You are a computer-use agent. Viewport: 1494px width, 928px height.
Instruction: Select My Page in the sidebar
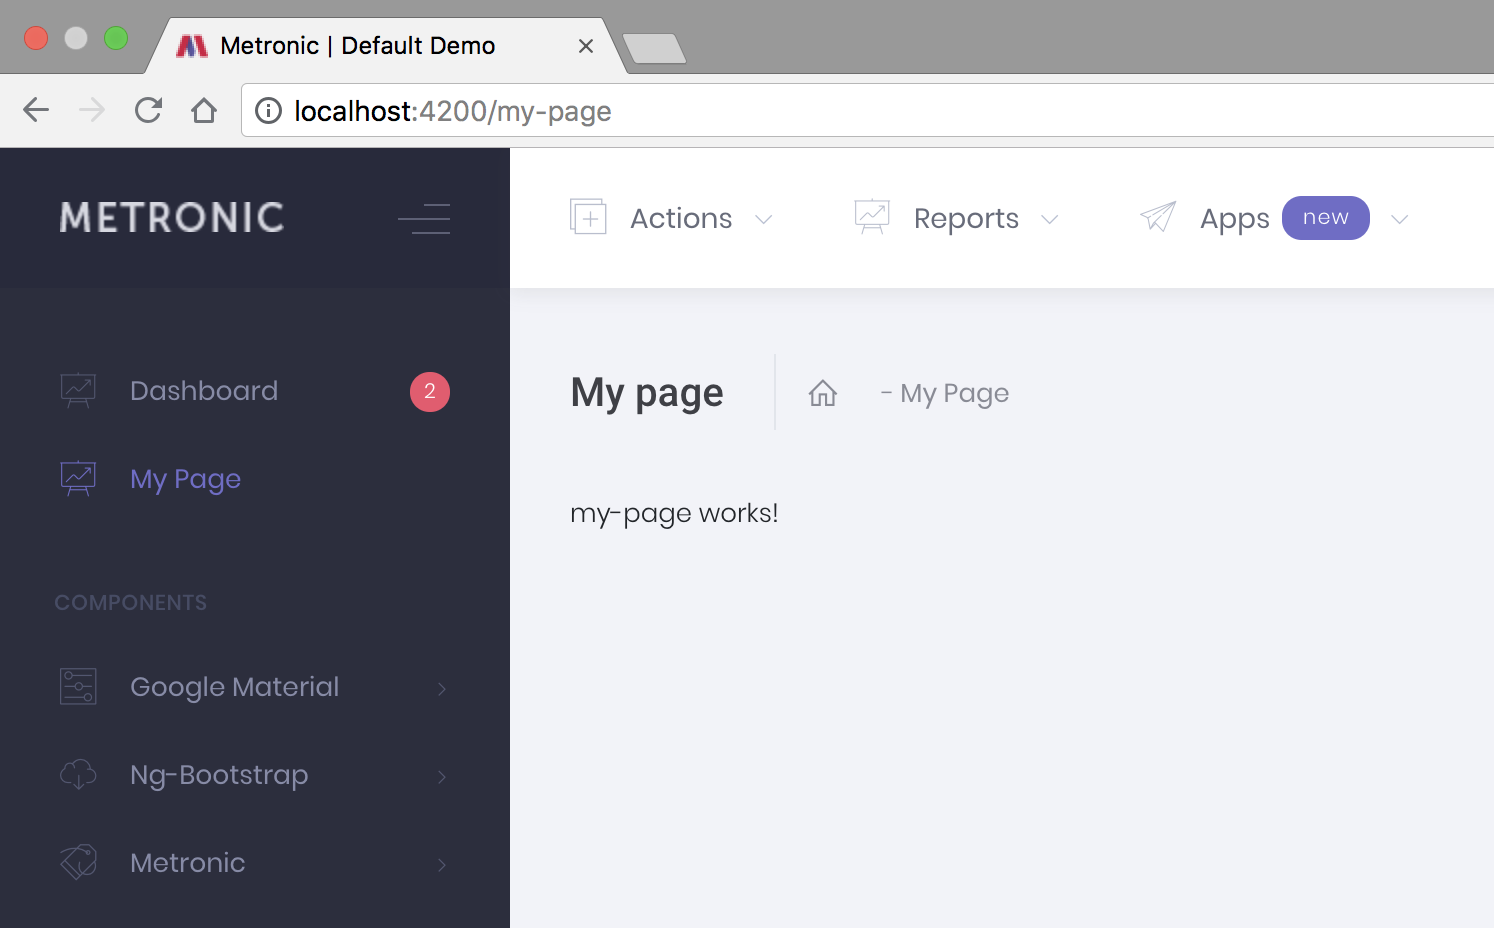coord(186,479)
